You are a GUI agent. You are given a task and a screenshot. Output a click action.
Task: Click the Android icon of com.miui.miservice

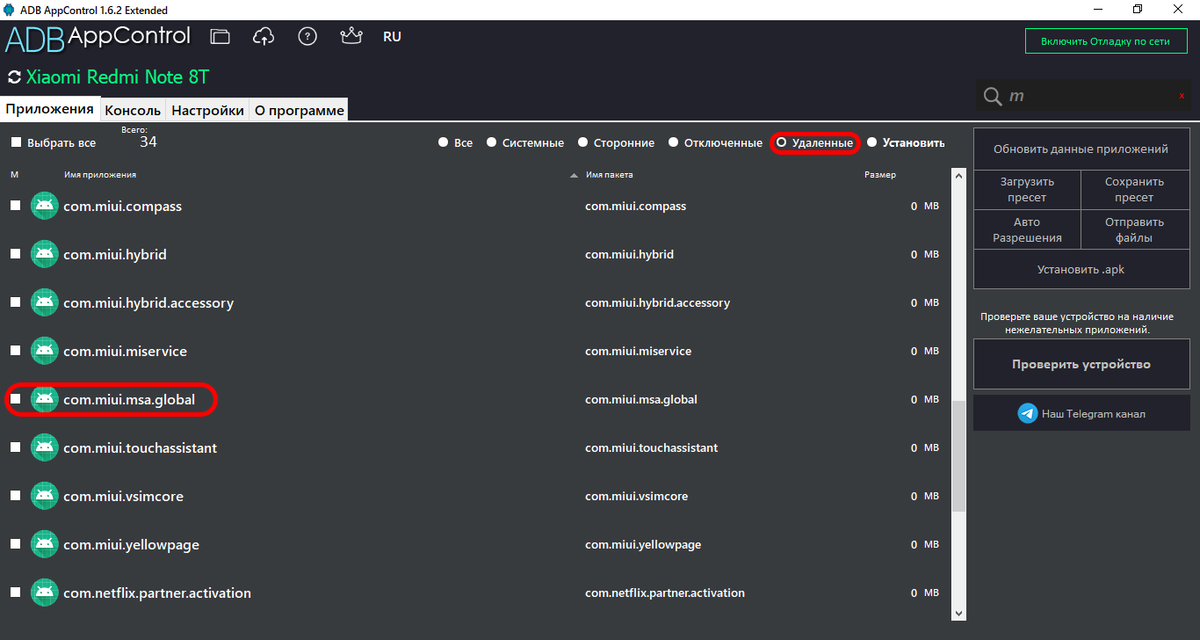point(44,351)
